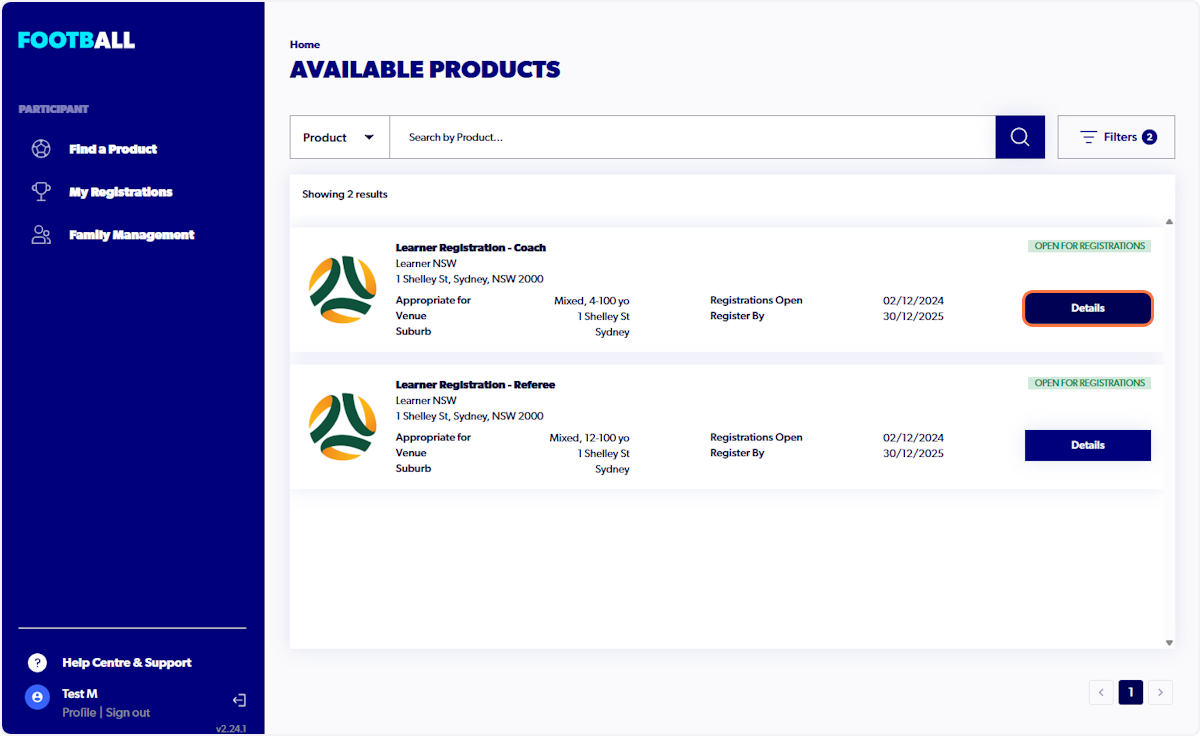Viewport: 1200px width, 736px height.
Task: Click the soccer ball icon beside Find a Product
Action: (41, 149)
